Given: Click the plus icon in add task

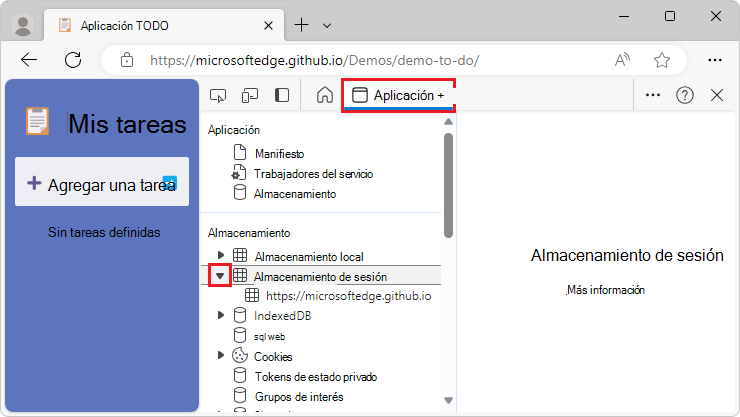Looking at the screenshot, I should click(x=34, y=183).
